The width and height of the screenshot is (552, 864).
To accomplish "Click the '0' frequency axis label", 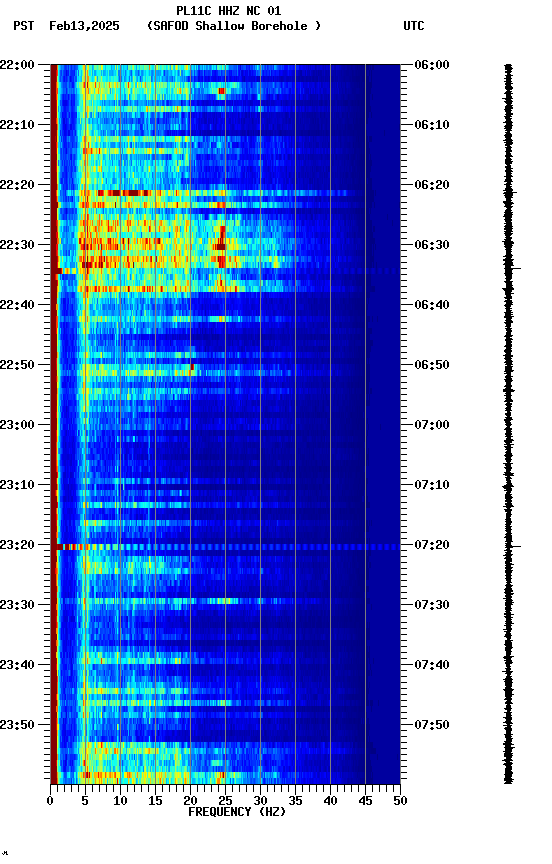I will click(51, 802).
